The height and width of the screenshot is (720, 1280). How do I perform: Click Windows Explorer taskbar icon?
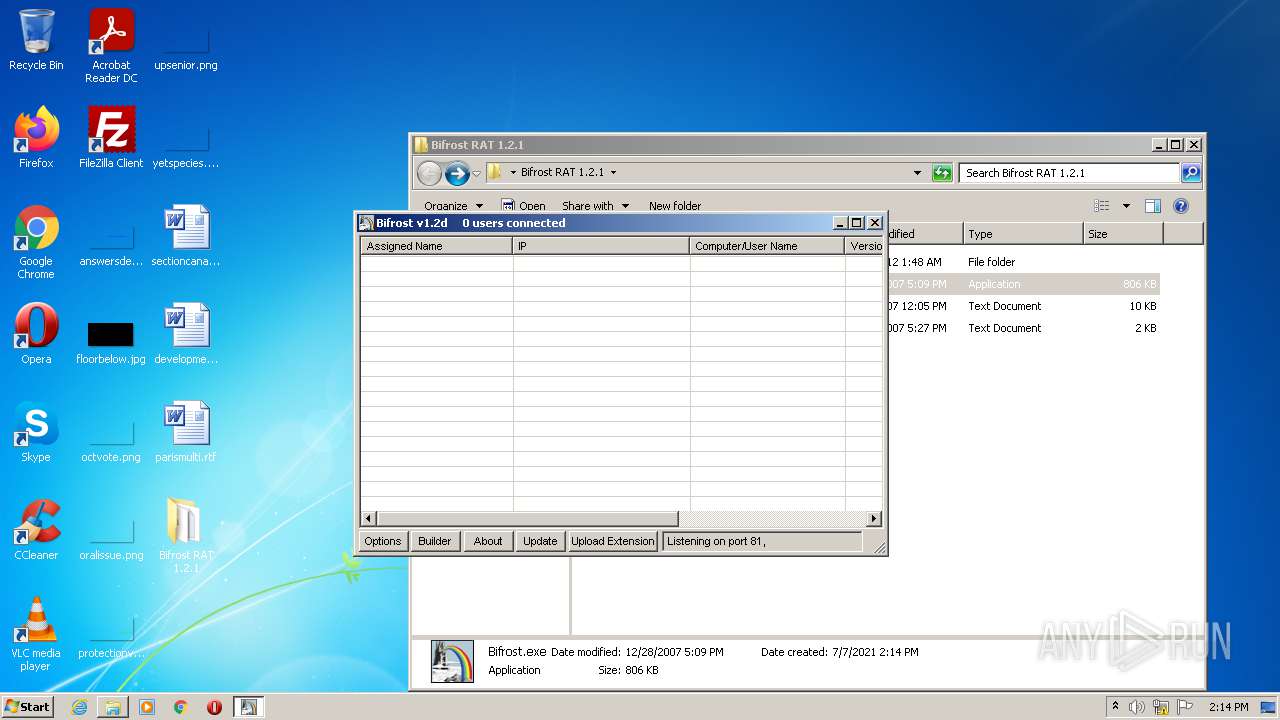(x=113, y=707)
